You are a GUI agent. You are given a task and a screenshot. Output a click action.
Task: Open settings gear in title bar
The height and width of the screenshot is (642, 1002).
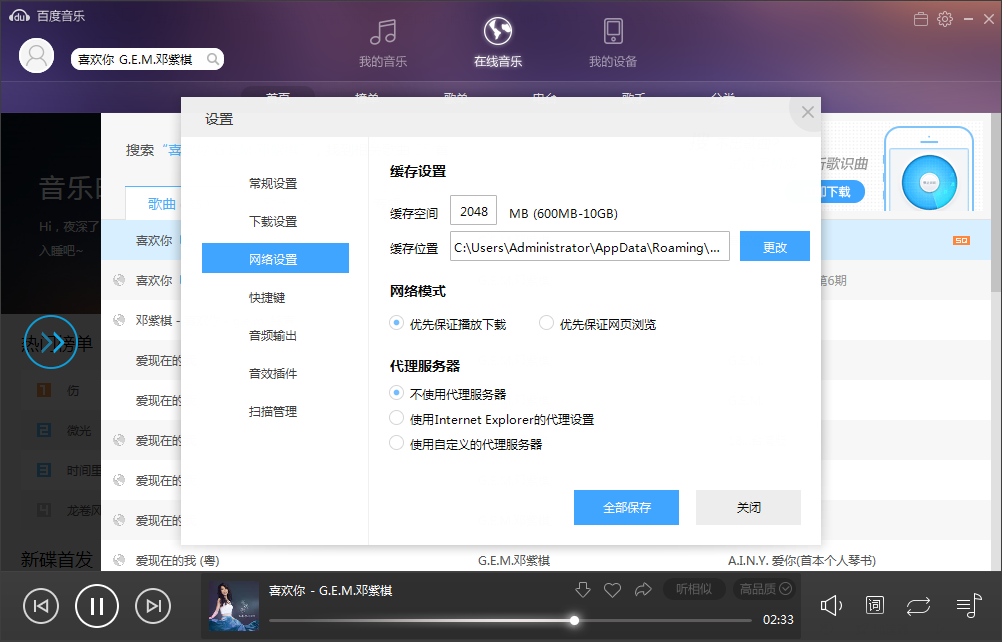pos(944,19)
